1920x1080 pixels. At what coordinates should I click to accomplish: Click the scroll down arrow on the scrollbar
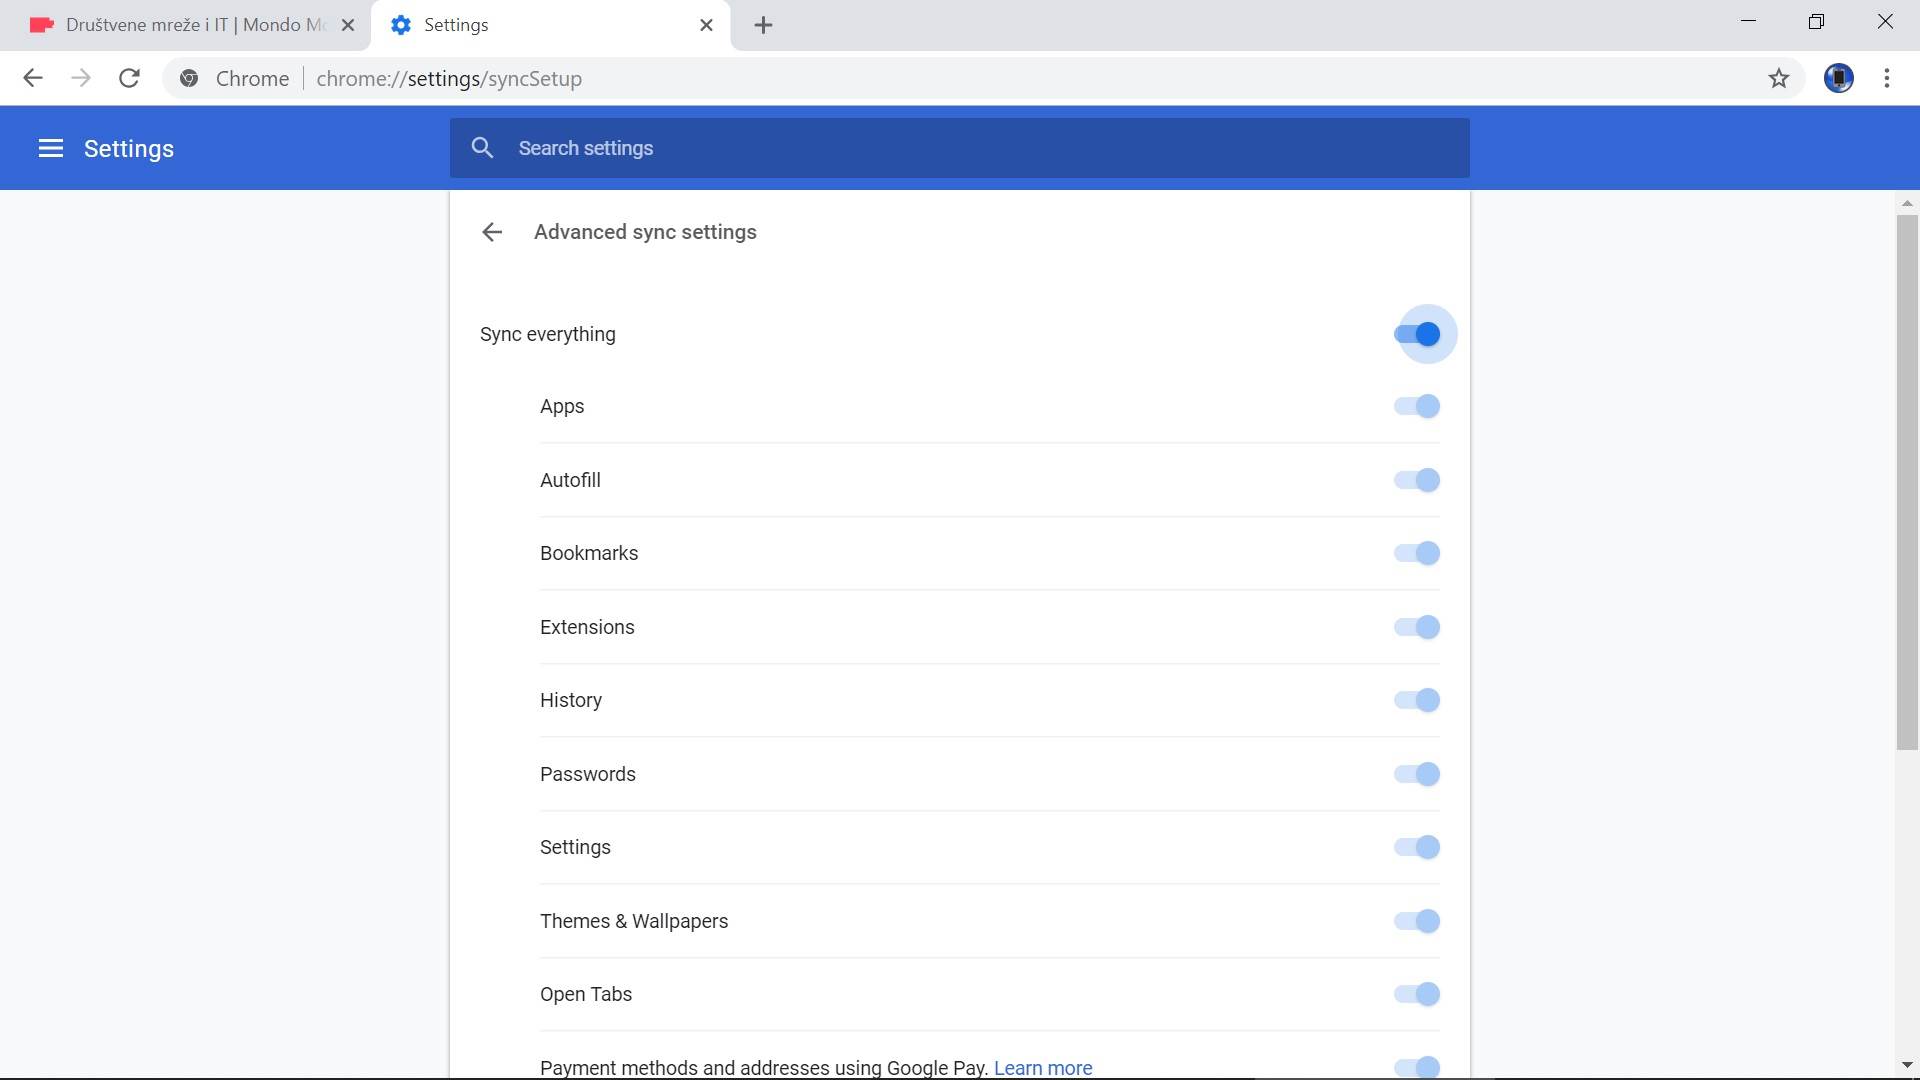(x=1906, y=1065)
